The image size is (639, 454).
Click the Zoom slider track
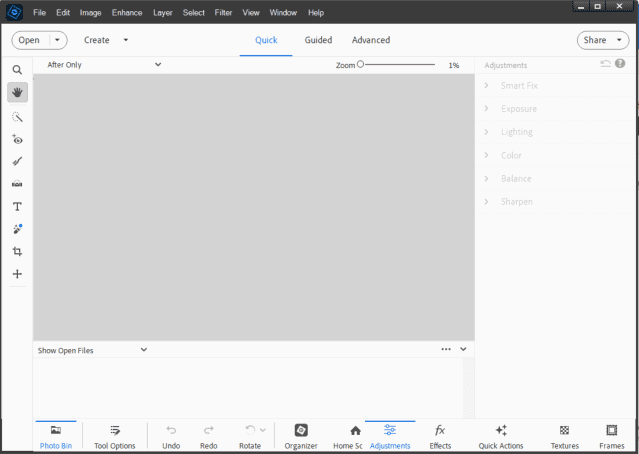tap(400, 64)
